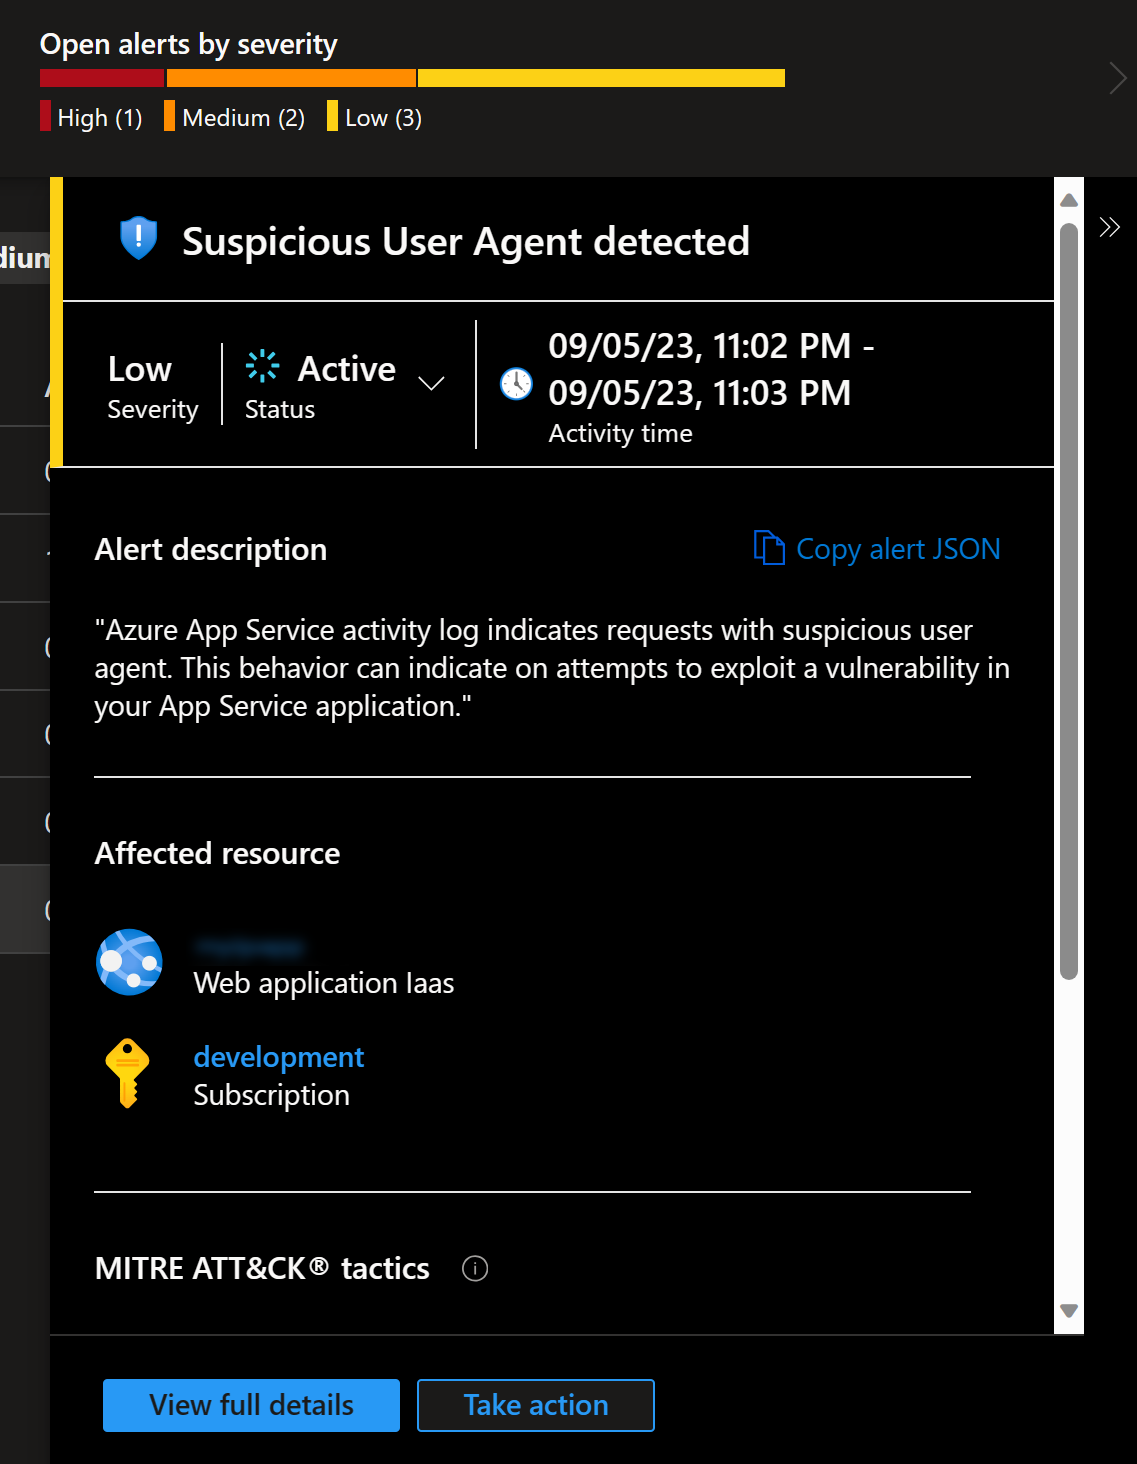
Task: Click the alert description paragraph text
Action: (x=552, y=668)
